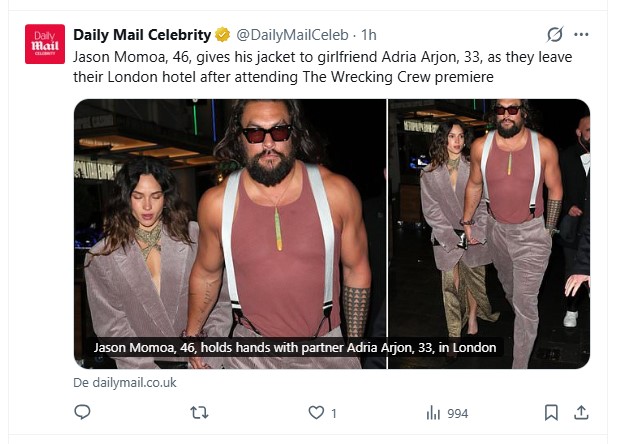
Task: Like the post with the heart icon
Action: point(316,412)
